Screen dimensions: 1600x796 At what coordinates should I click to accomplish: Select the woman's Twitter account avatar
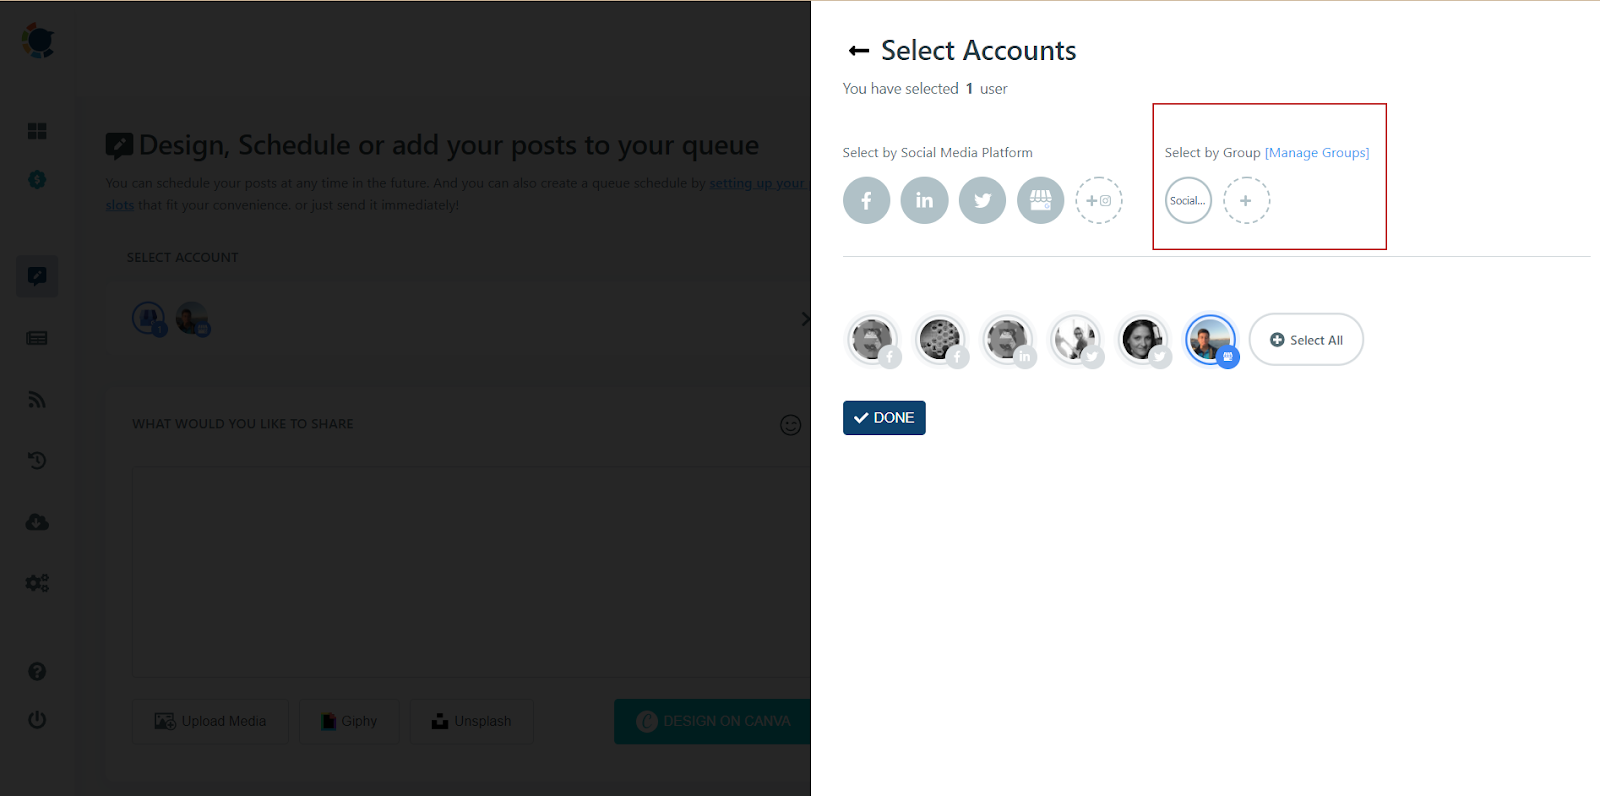(1143, 340)
